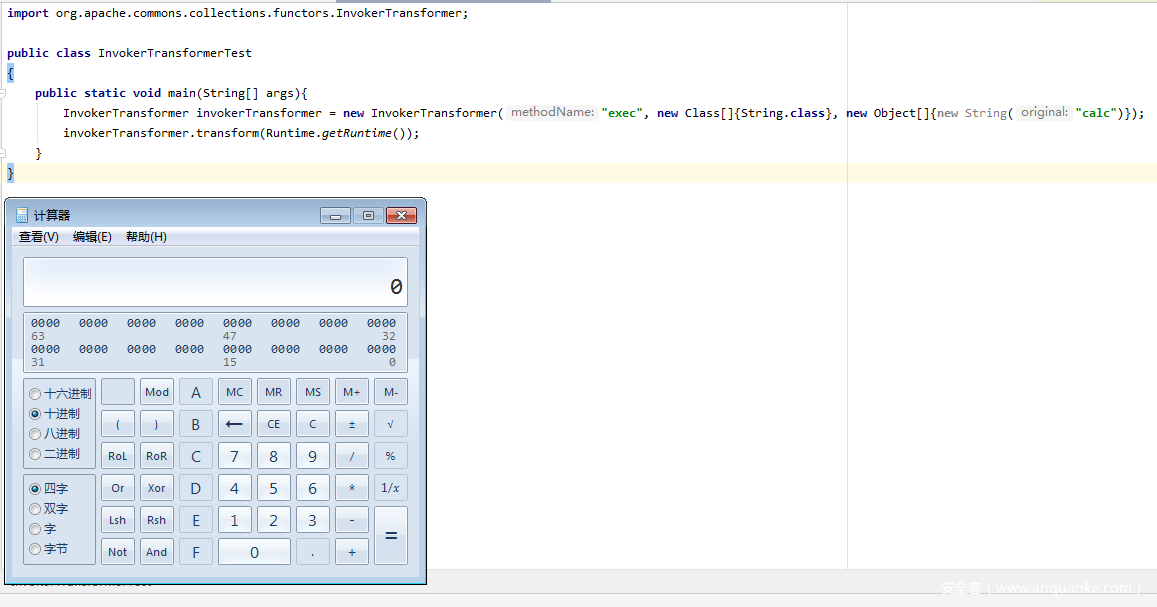Screen dimensions: 1157x607
Task: Click the calculator result display field
Action: pos(215,283)
